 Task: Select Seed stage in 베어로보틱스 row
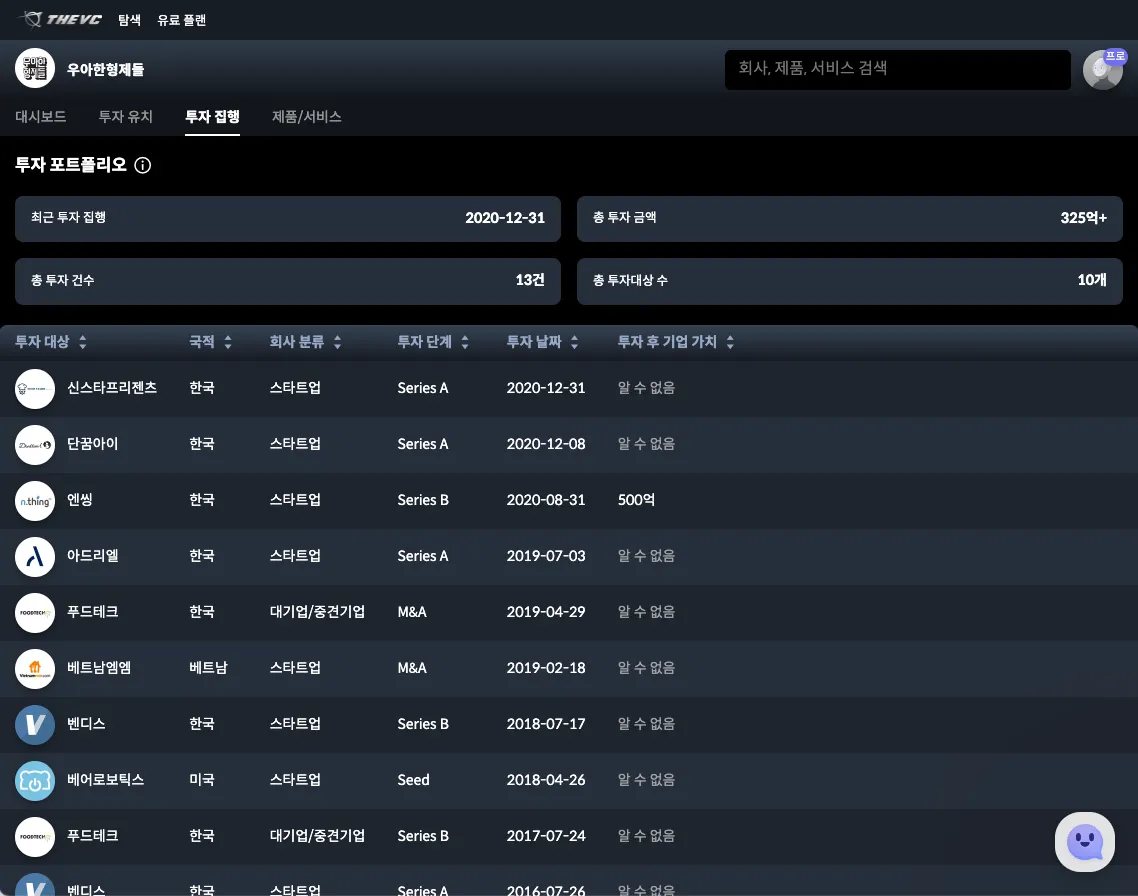(x=413, y=779)
